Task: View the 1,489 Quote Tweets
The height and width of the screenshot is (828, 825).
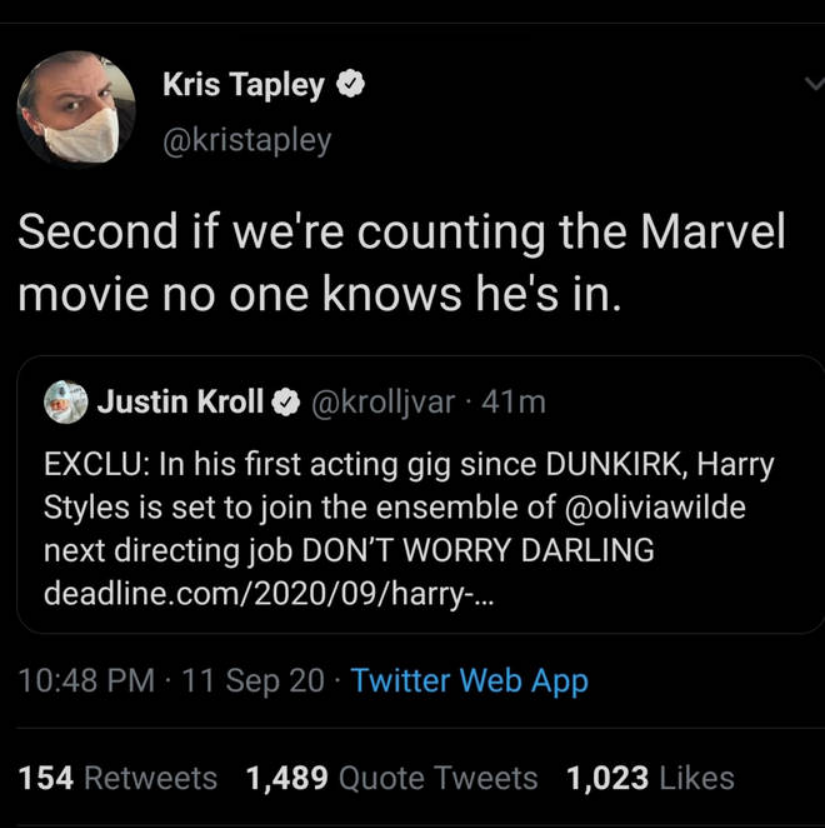Action: click(392, 777)
